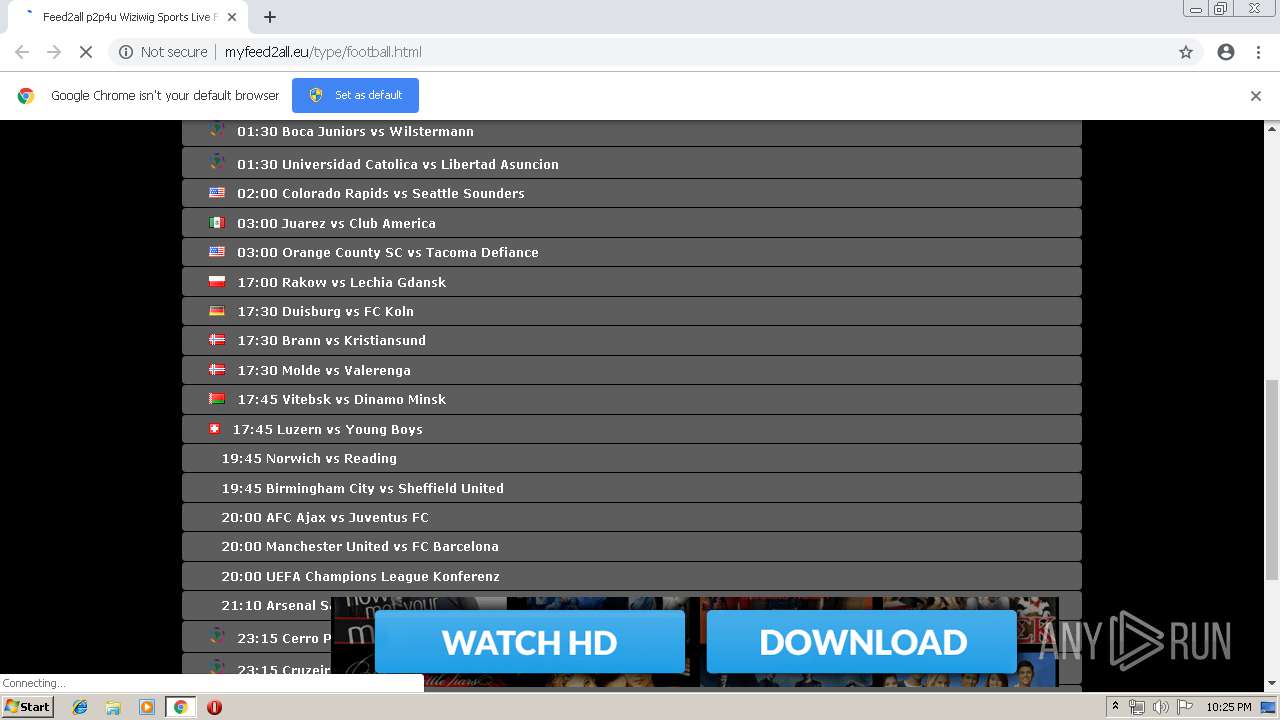The width and height of the screenshot is (1280, 720).
Task: Open the network tray icon
Action: (1137, 707)
